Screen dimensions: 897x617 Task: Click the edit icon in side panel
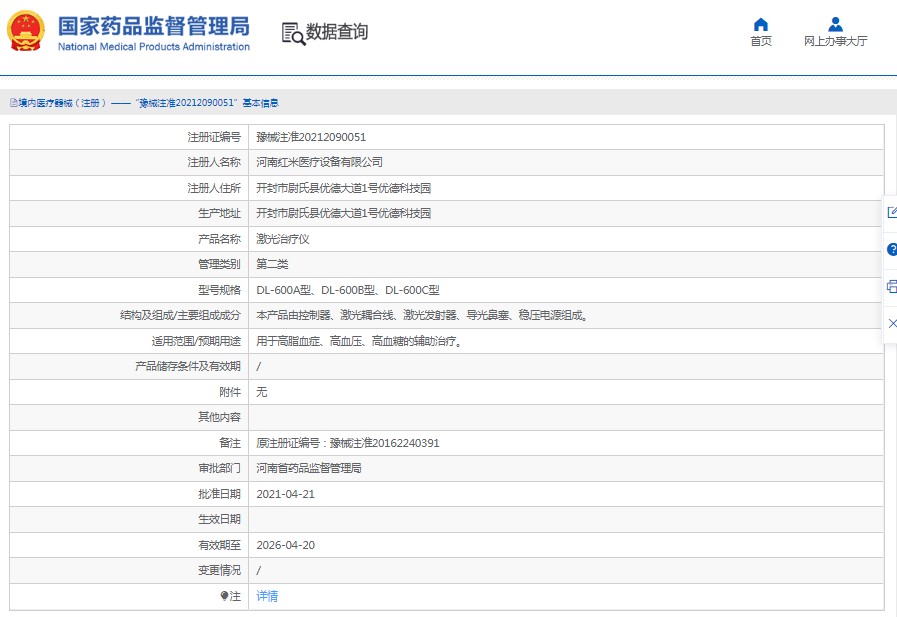tap(892, 213)
